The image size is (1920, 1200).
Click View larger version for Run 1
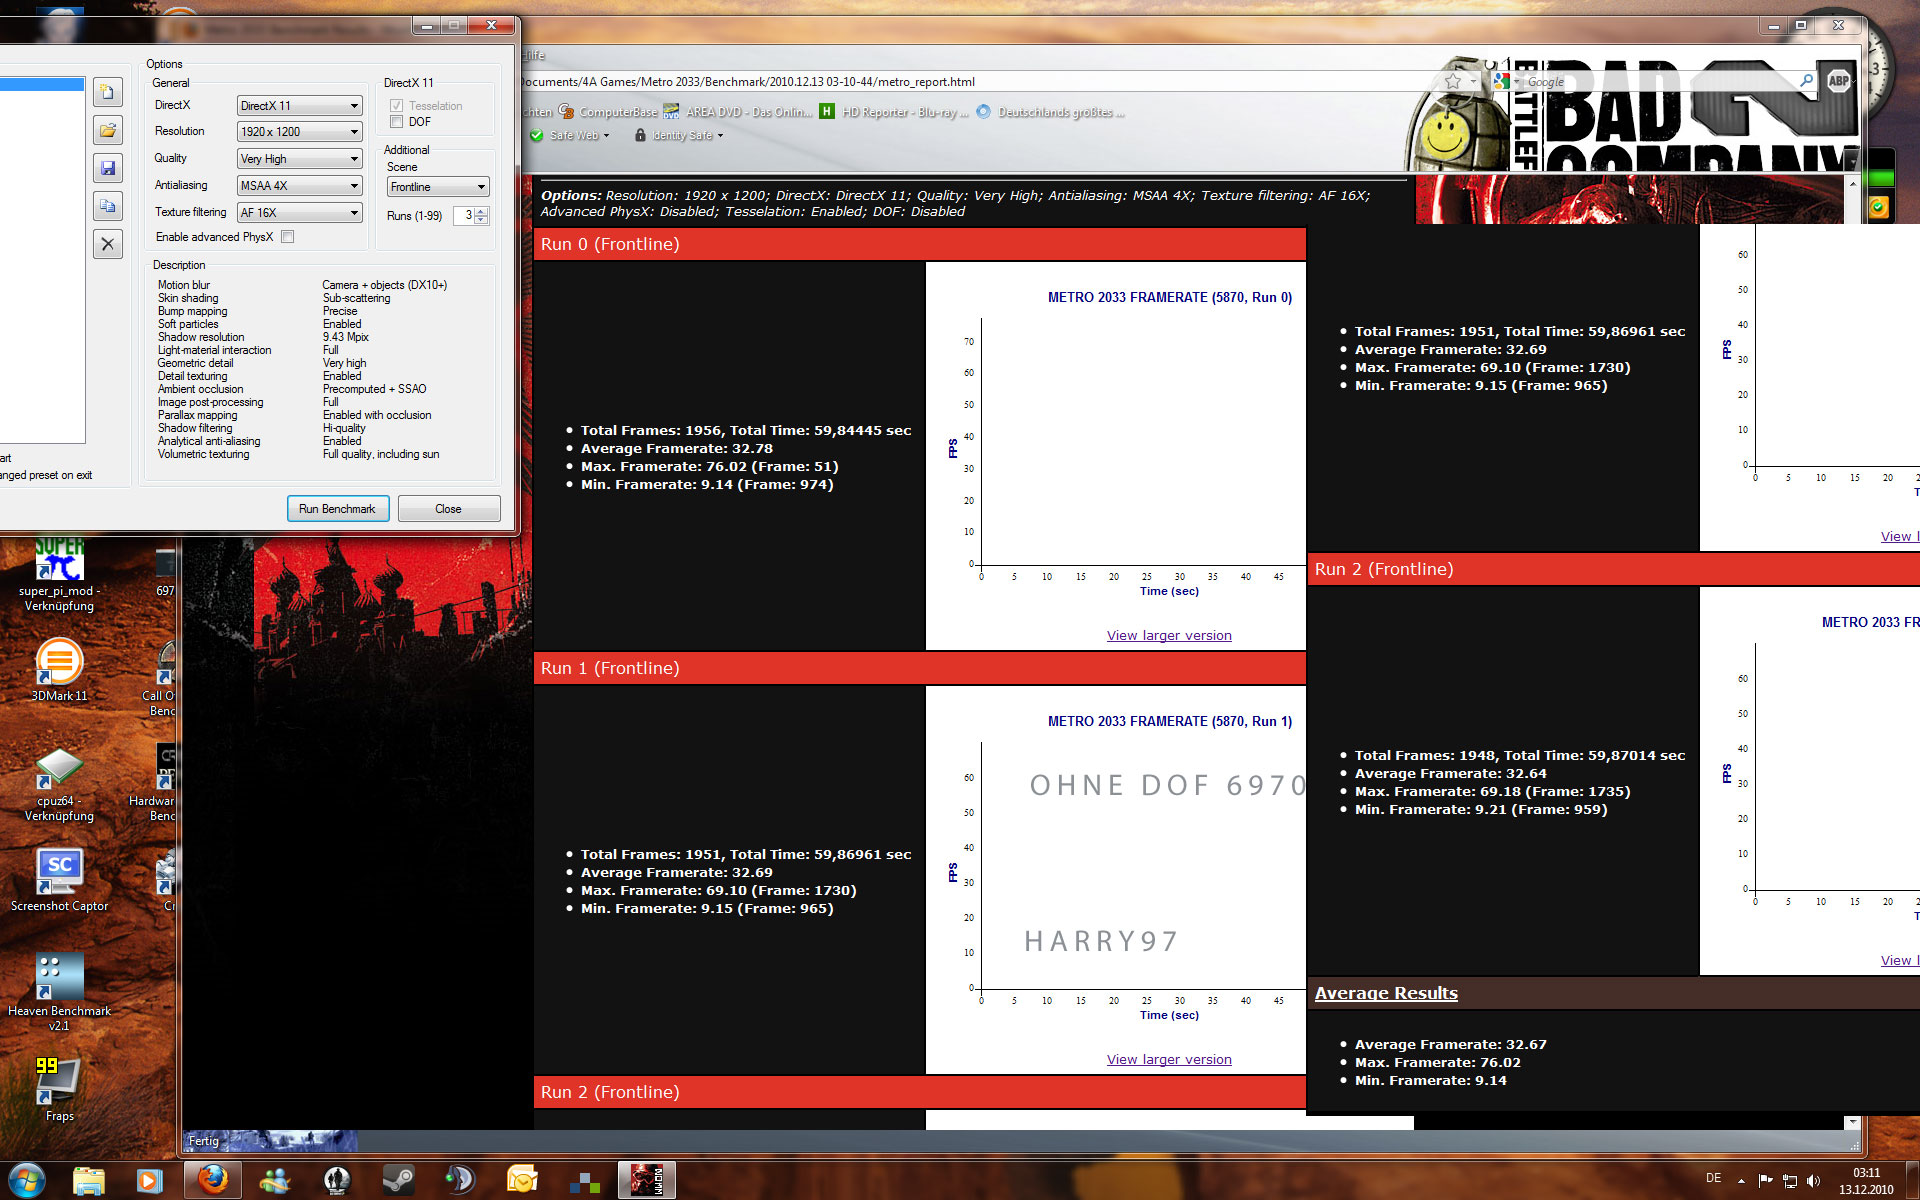(x=1169, y=1059)
